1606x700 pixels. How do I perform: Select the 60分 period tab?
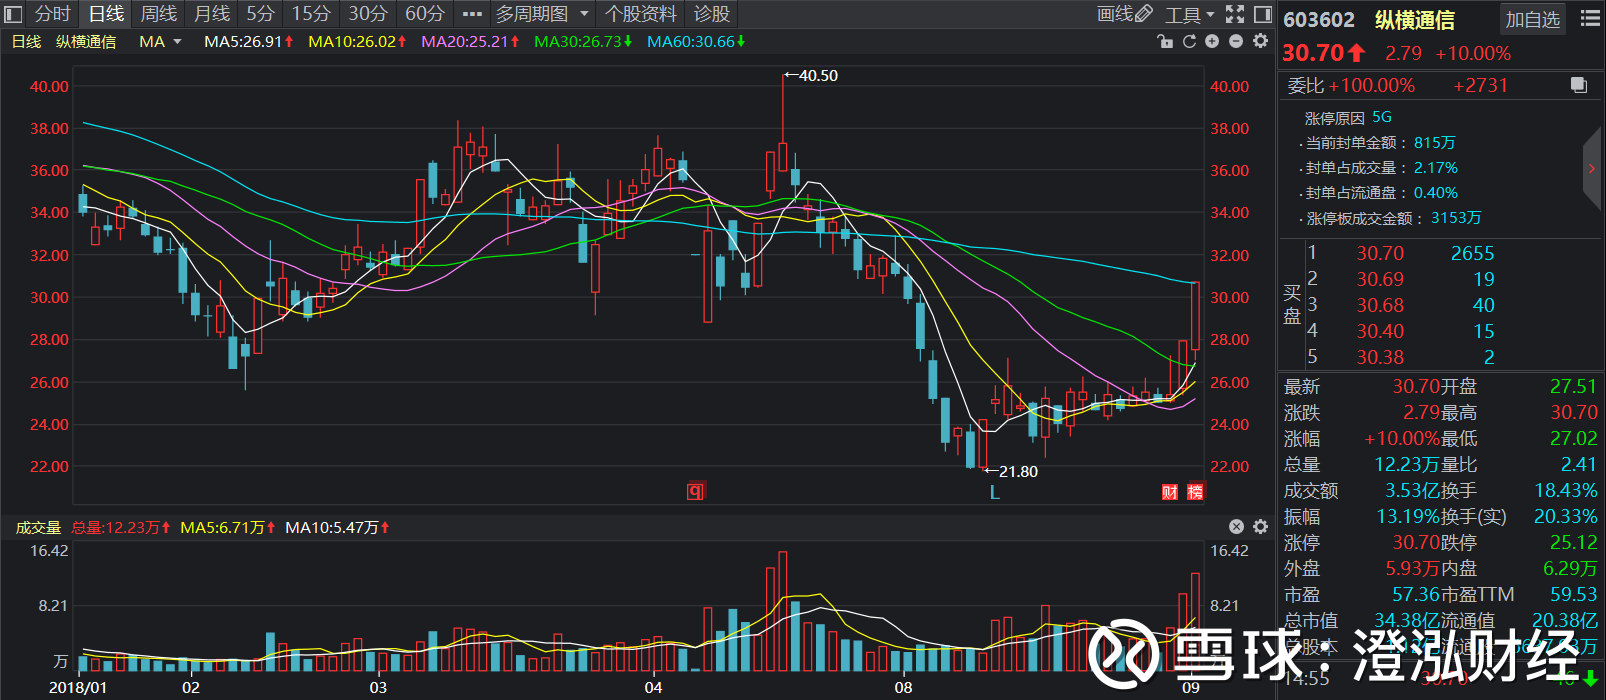pos(424,14)
